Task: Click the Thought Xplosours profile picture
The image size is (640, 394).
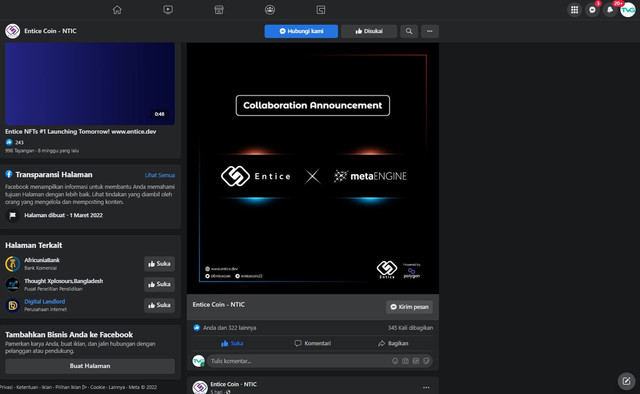Action: pyautogui.click(x=13, y=285)
